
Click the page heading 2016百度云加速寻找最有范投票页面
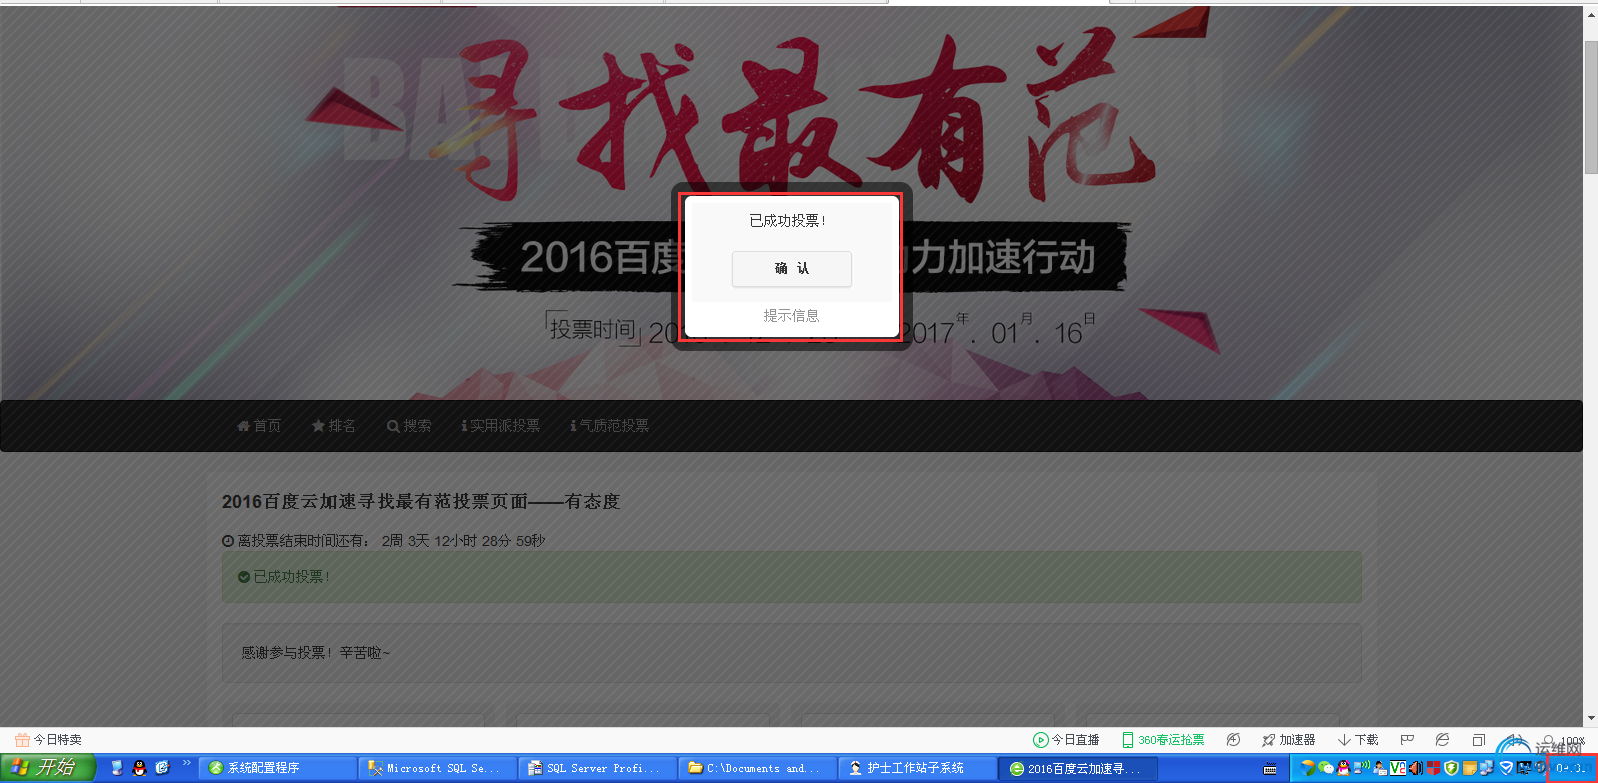(421, 502)
